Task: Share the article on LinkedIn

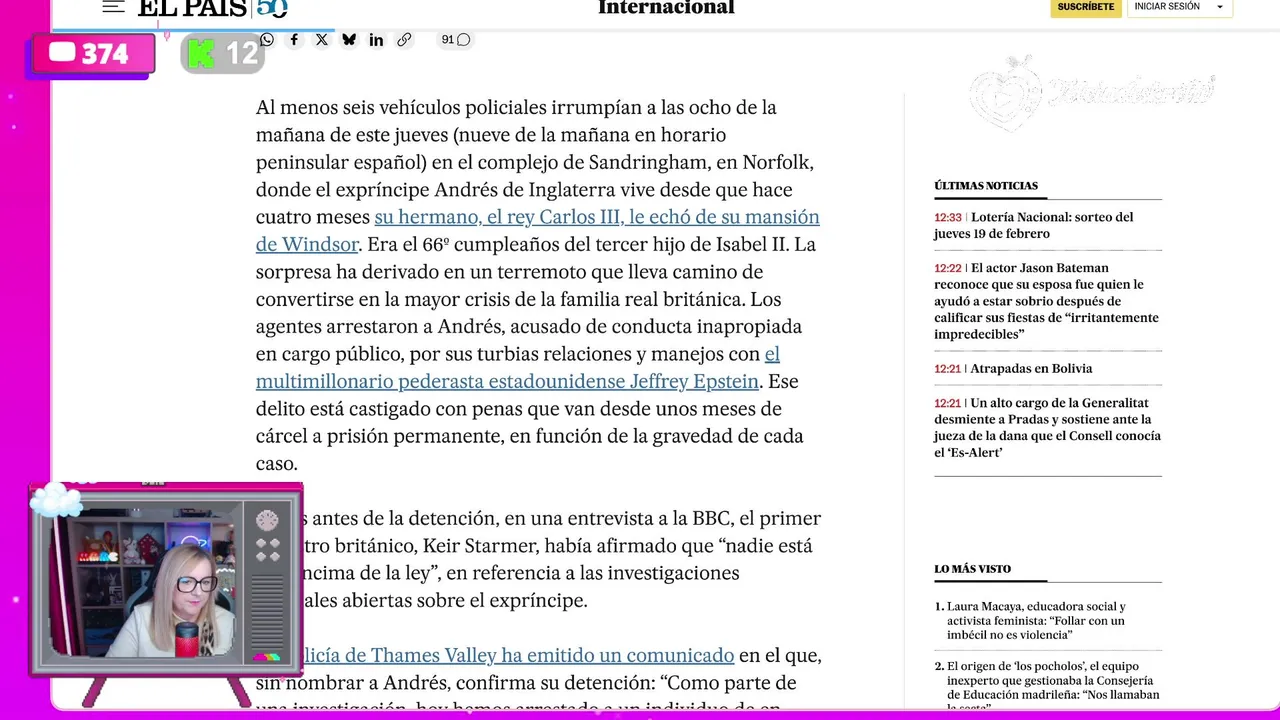Action: 376,40
